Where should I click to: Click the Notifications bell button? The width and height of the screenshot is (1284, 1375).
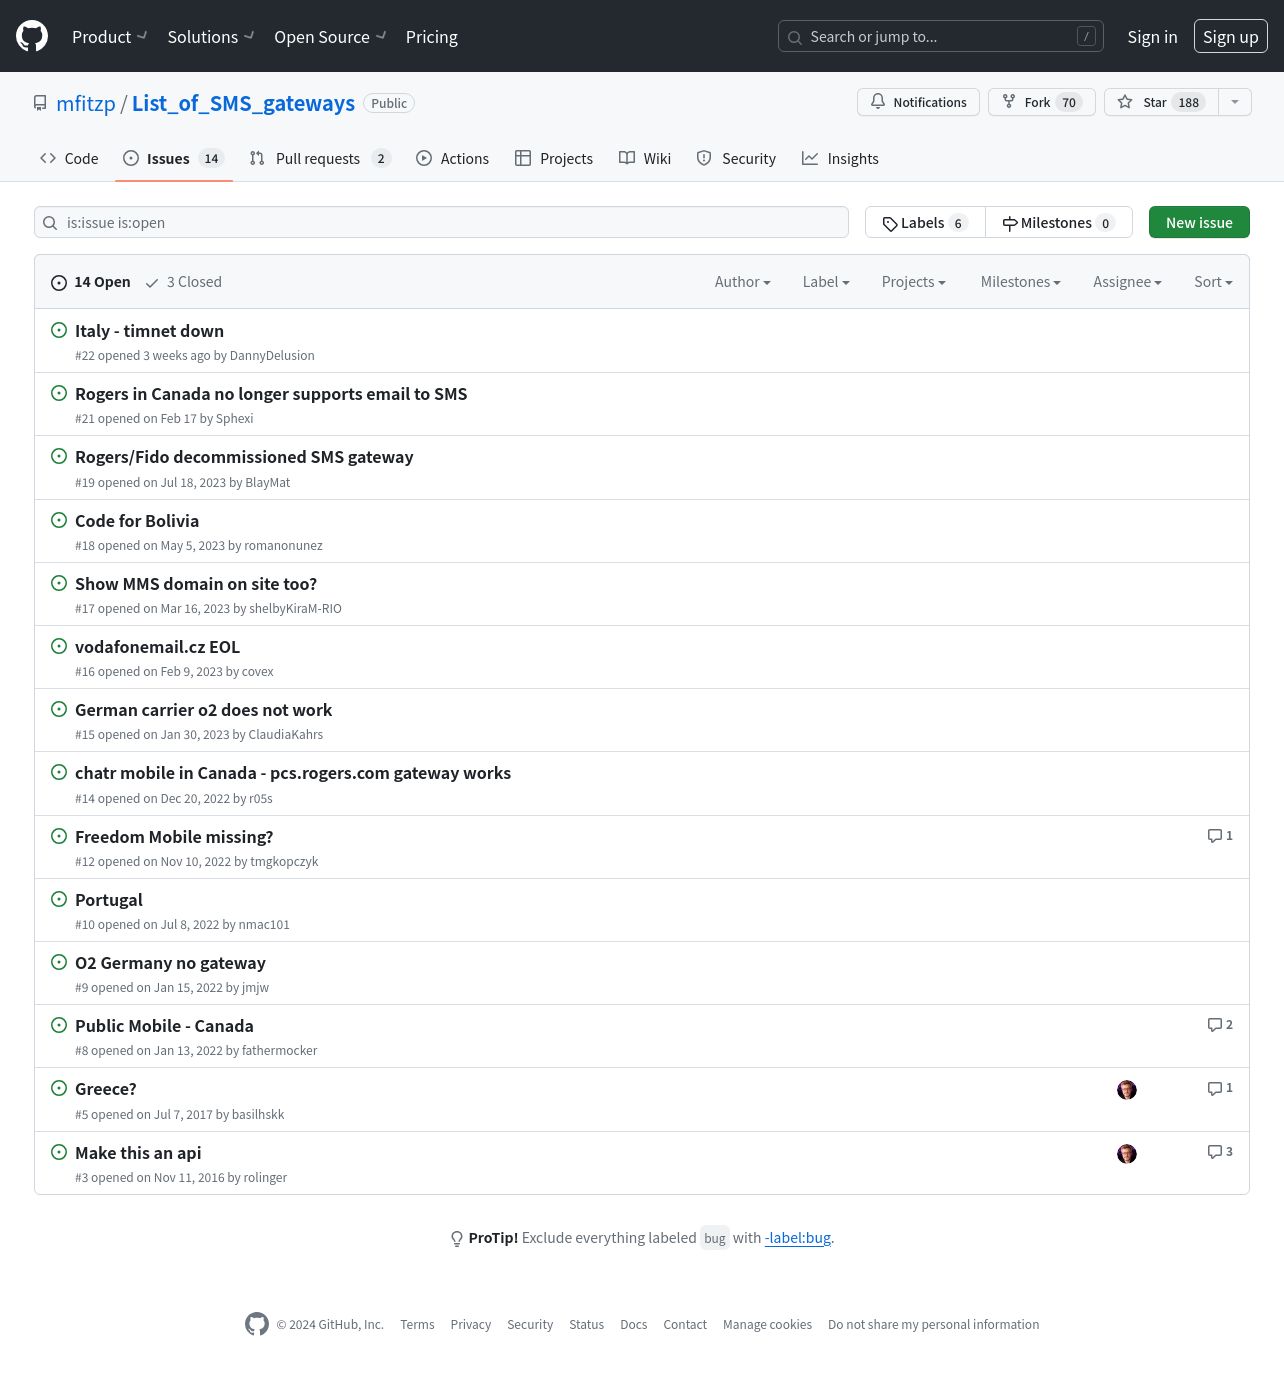pyautogui.click(x=918, y=102)
